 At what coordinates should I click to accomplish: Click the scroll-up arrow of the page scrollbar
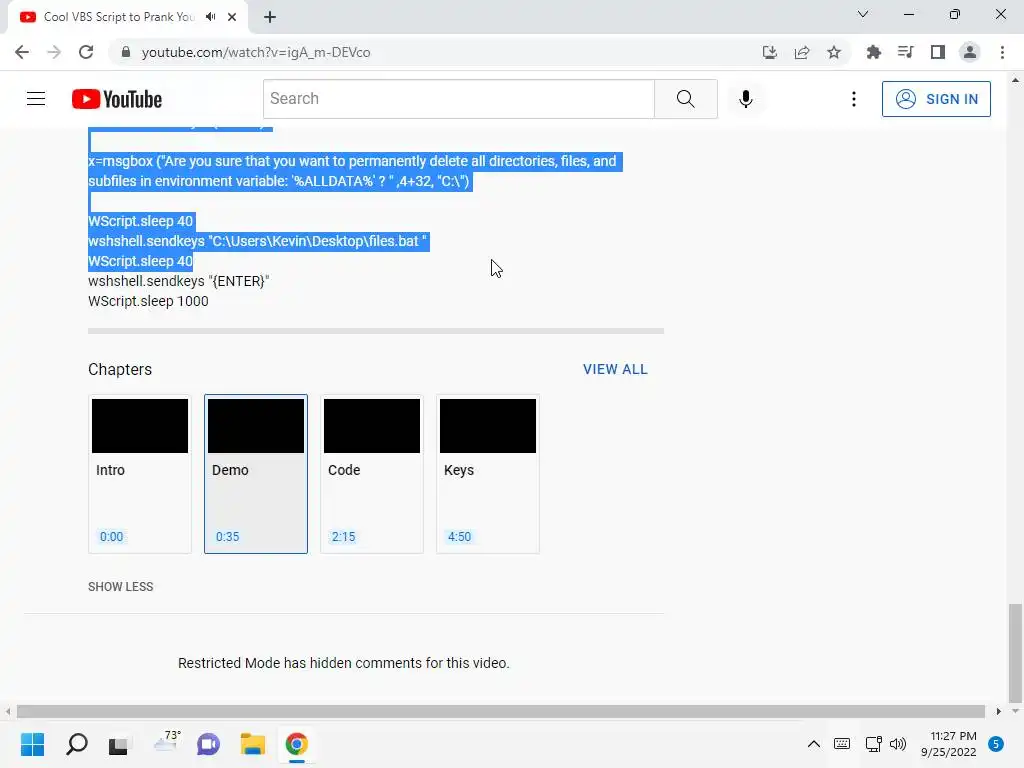point(1015,81)
